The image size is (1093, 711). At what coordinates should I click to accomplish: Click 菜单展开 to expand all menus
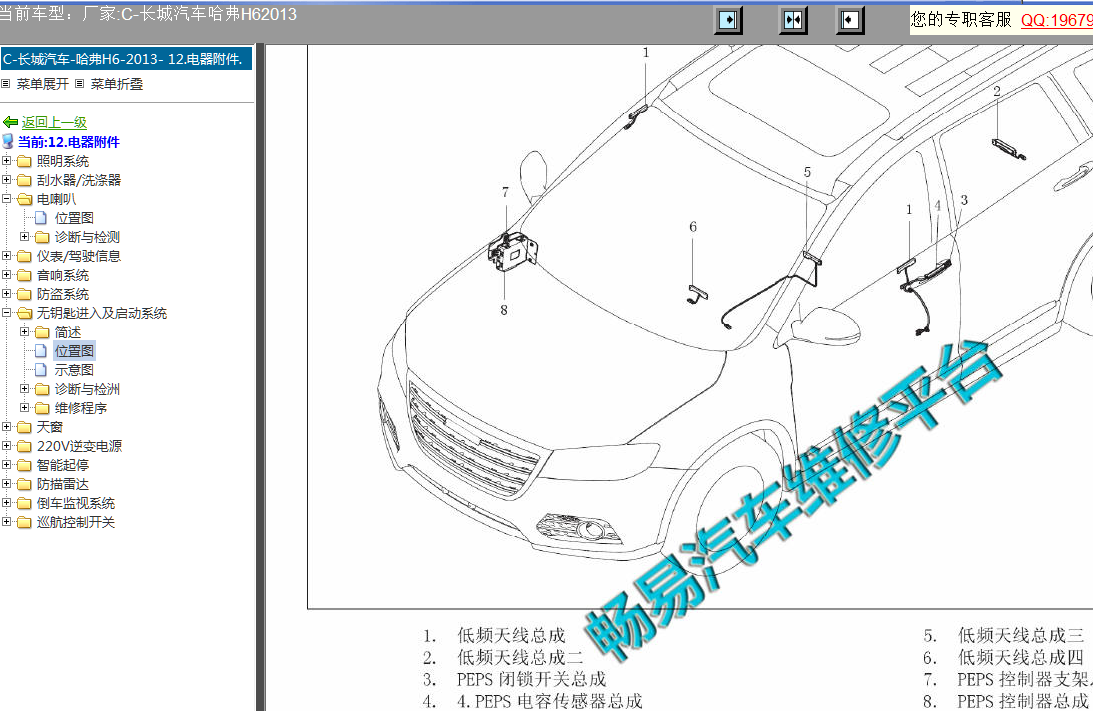pos(43,84)
